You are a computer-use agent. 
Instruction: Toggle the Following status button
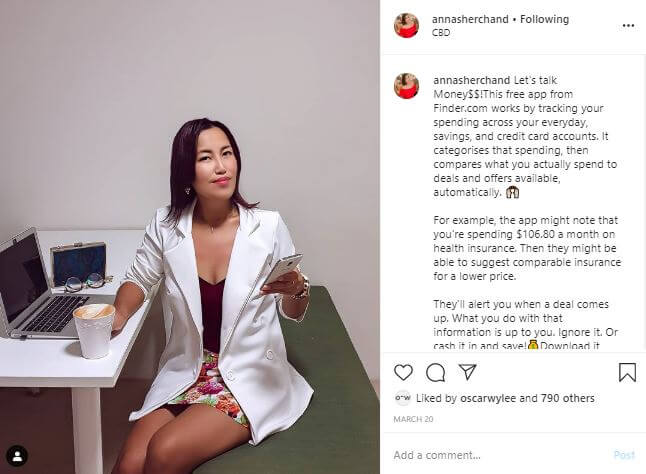click(544, 19)
